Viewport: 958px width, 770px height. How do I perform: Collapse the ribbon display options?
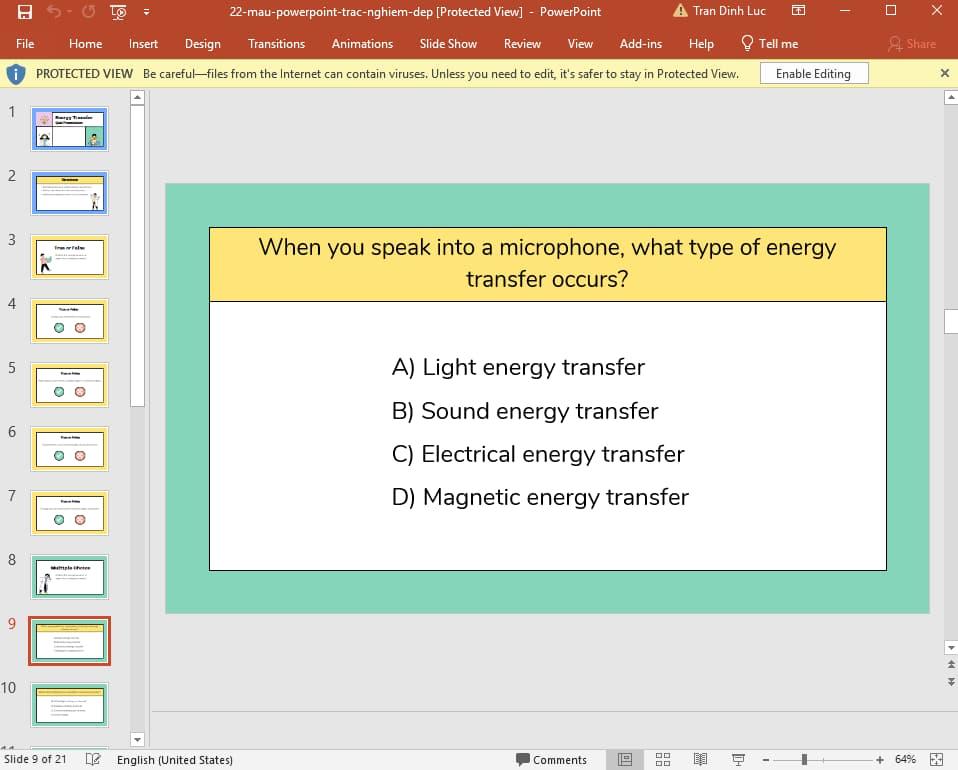(798, 11)
